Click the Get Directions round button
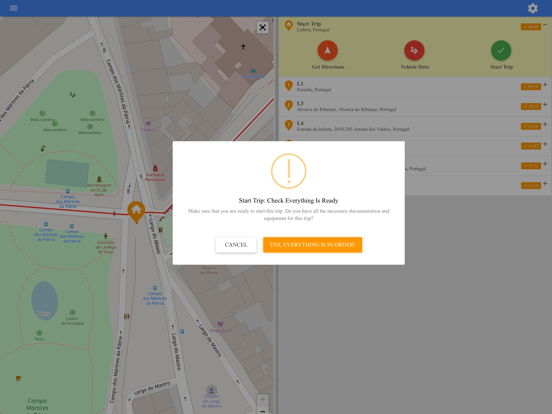The width and height of the screenshot is (552, 414). point(327,50)
